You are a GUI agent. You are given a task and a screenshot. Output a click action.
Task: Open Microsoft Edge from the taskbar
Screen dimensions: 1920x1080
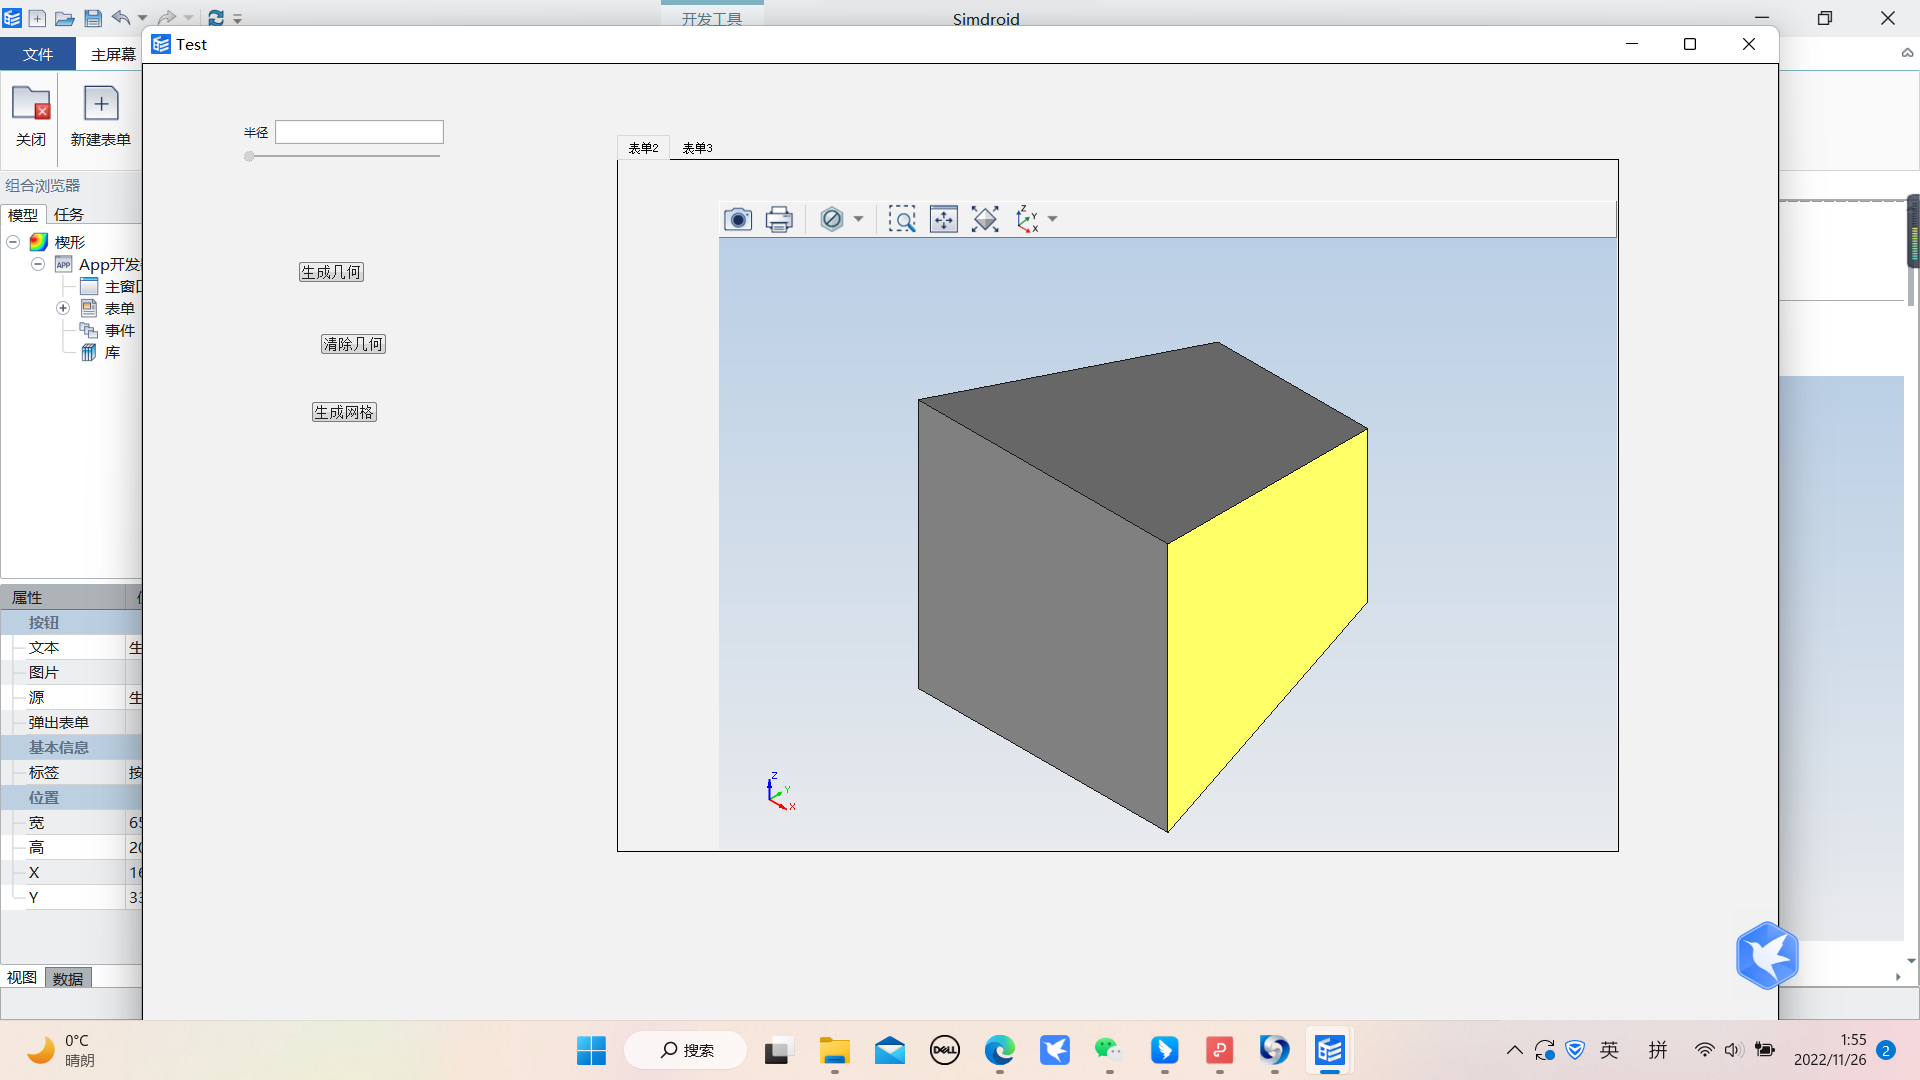pyautogui.click(x=999, y=1050)
